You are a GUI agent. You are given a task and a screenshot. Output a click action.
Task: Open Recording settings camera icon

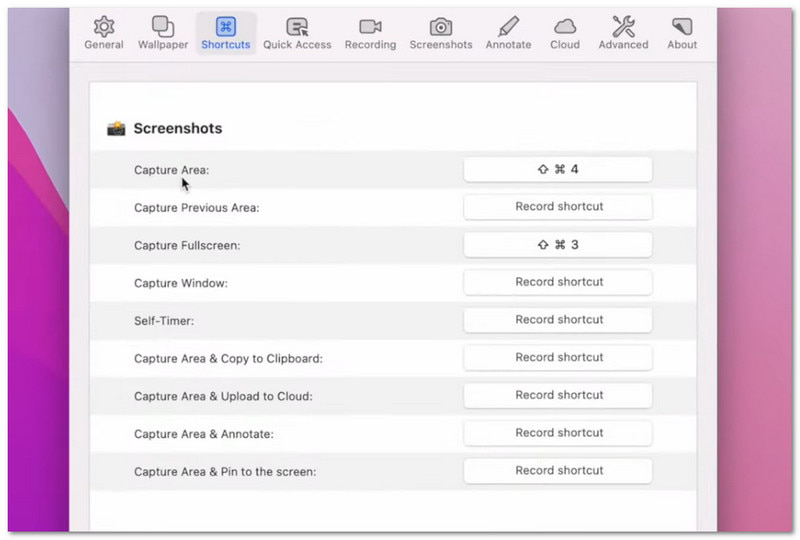click(x=370, y=27)
